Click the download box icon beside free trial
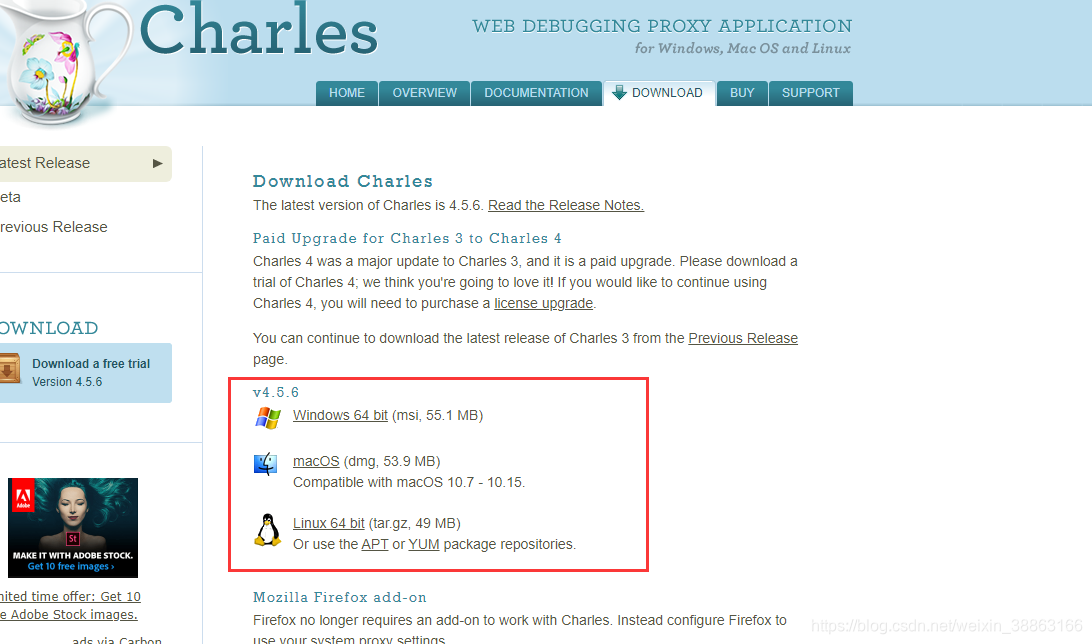Viewport: 1092px width, 644px height. click(x=10, y=369)
